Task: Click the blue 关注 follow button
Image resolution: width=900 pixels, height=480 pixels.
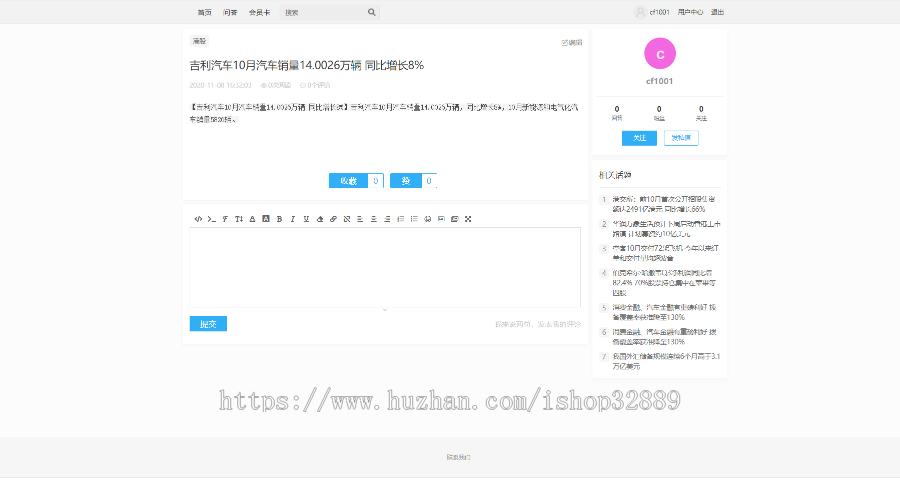Action: pos(639,138)
